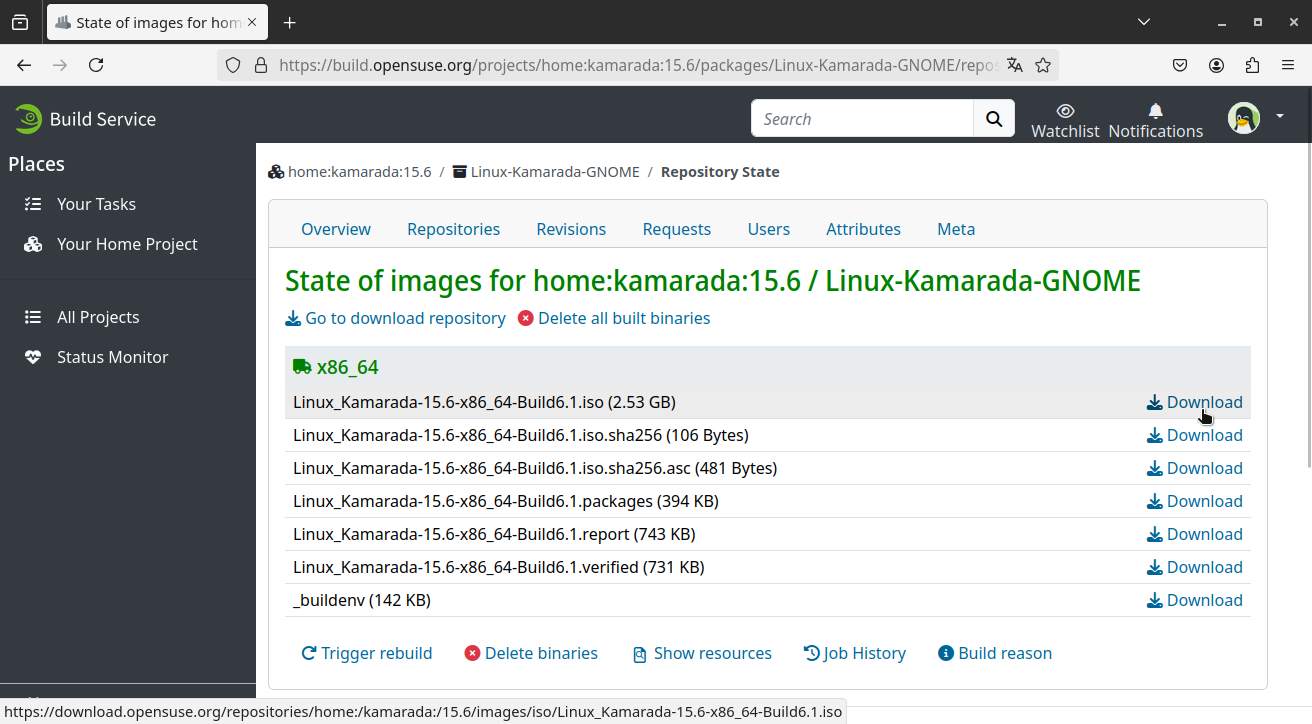
Task: Go back to previous page
Action: 24,65
